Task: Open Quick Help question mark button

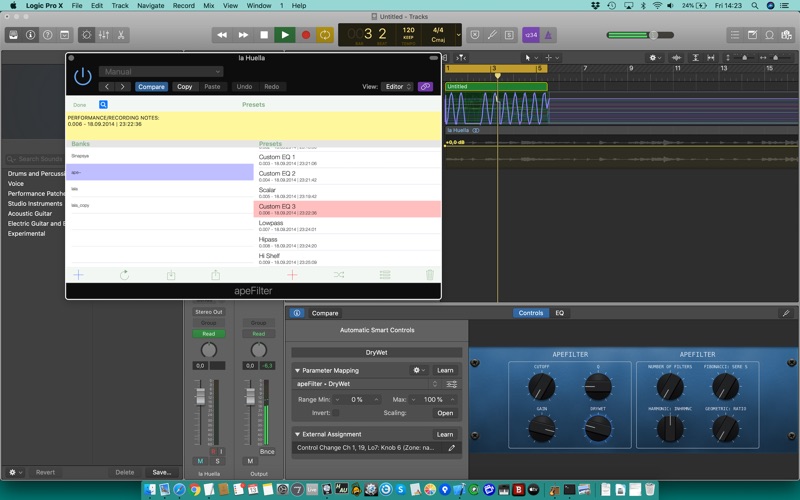Action: tap(47, 35)
